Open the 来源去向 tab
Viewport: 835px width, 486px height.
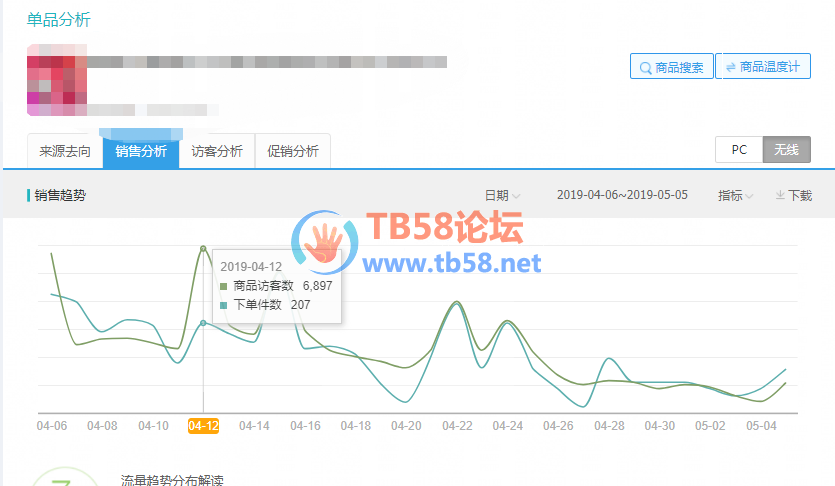pos(65,151)
